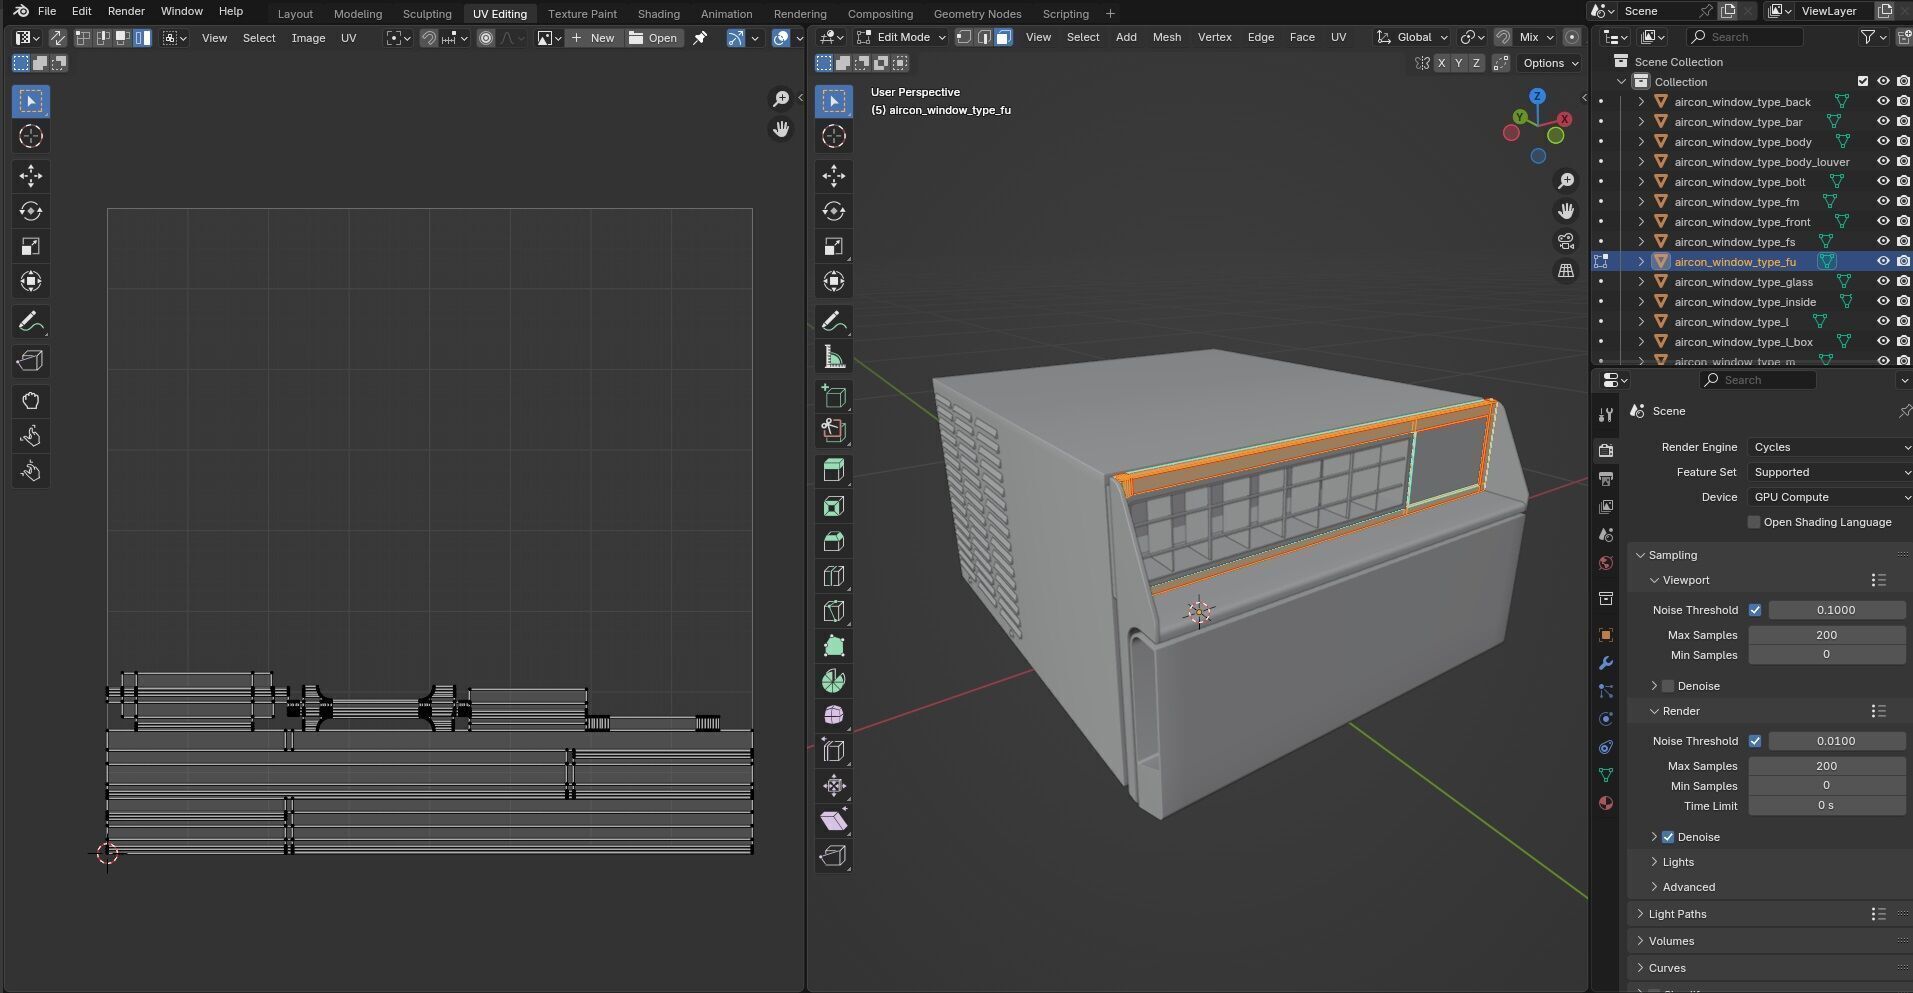
Task: Expand aircon_window_type_body in outliner
Action: tap(1641, 142)
